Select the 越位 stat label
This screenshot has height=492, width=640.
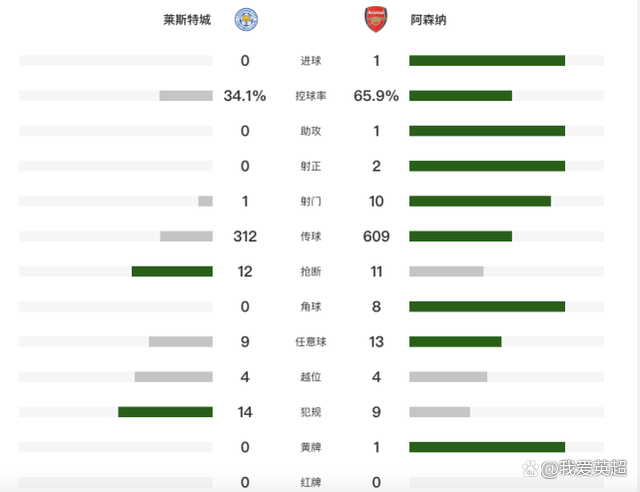pyautogui.click(x=311, y=376)
